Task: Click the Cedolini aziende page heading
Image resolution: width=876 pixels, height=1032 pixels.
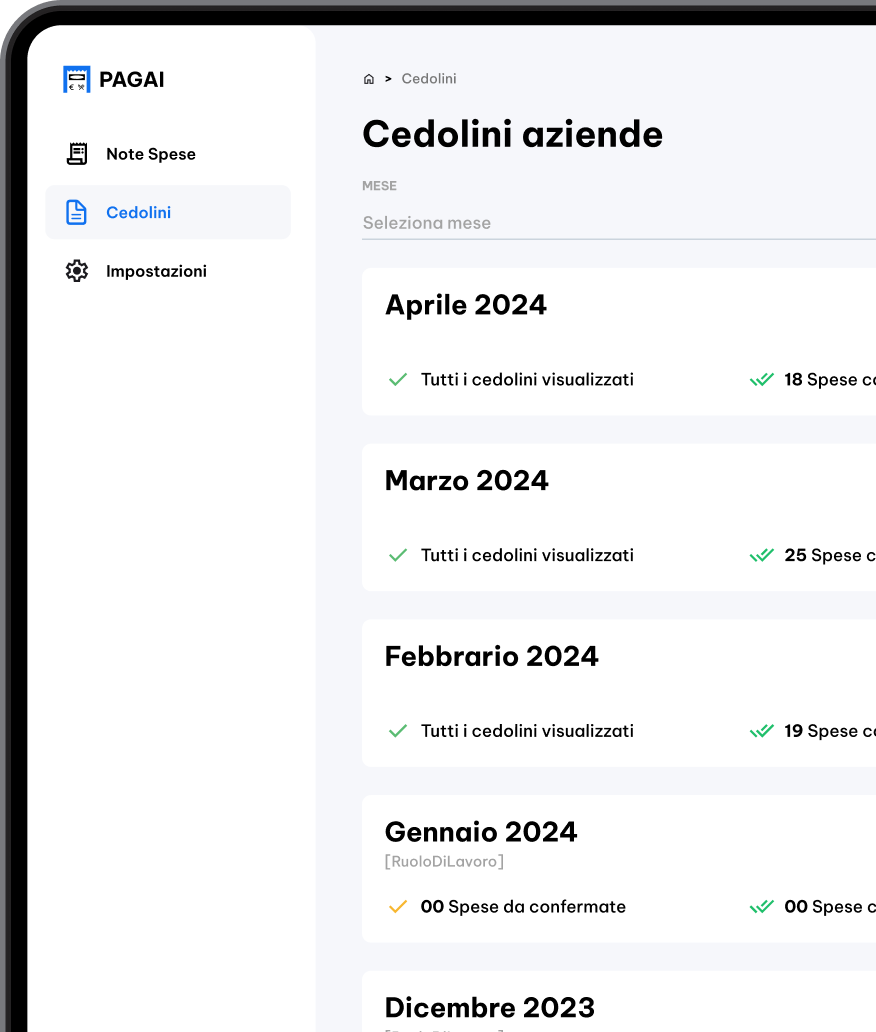Action: point(513,134)
